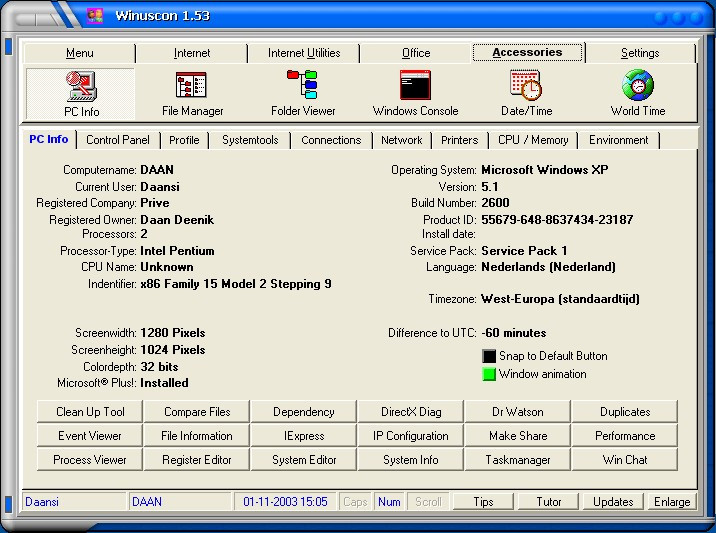Switch to Internet Utilities tab

point(304,53)
